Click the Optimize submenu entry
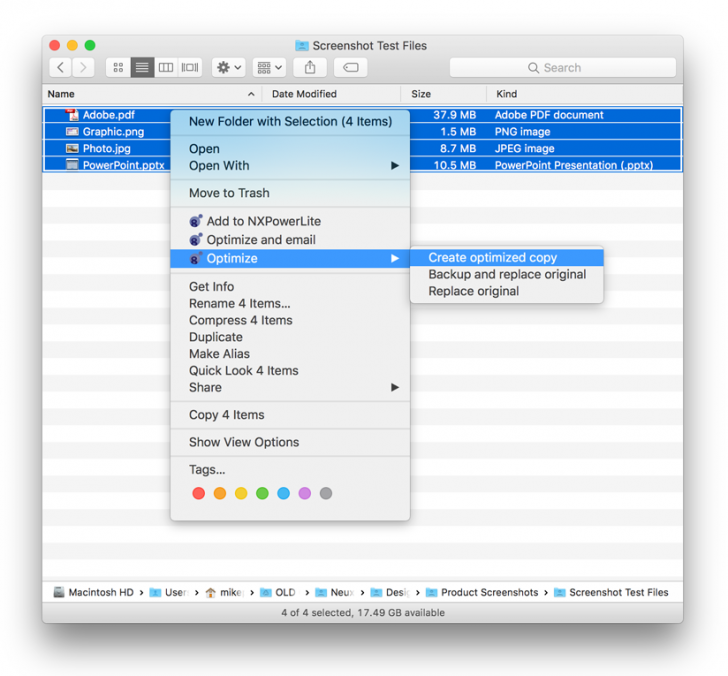The height and width of the screenshot is (676, 728). [290, 259]
